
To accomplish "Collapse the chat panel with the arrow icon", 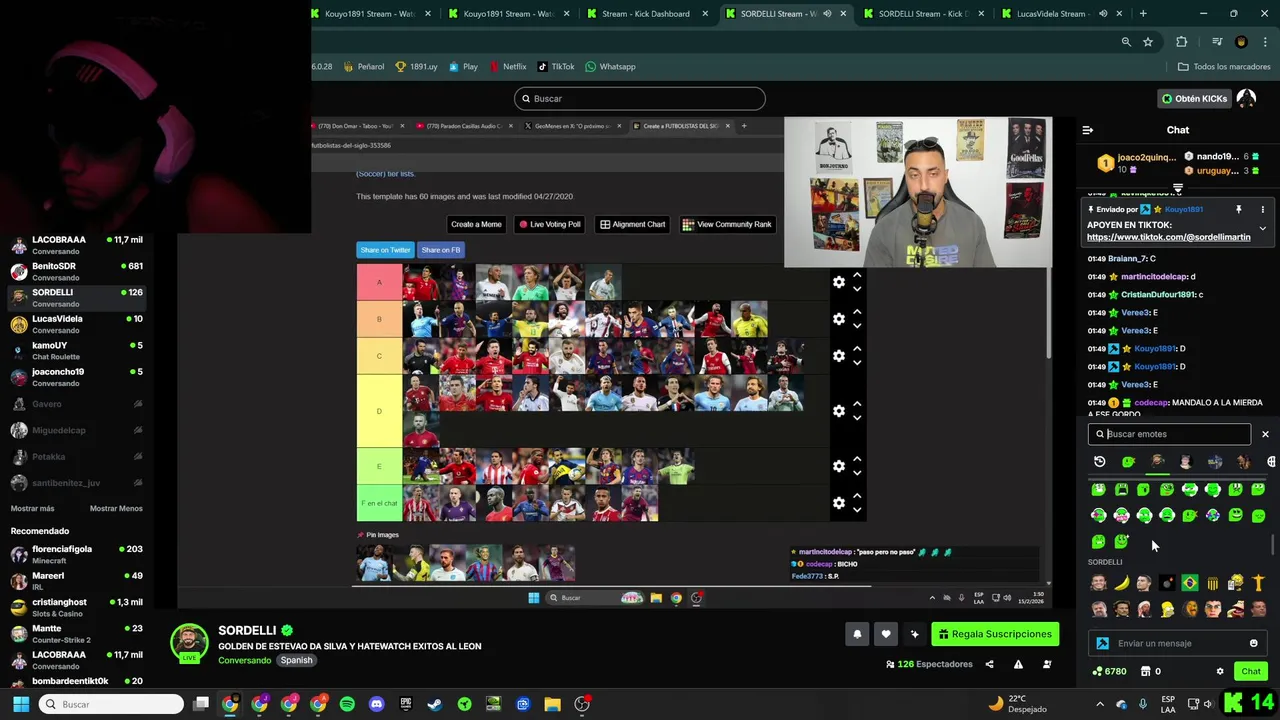I will 1088,130.
